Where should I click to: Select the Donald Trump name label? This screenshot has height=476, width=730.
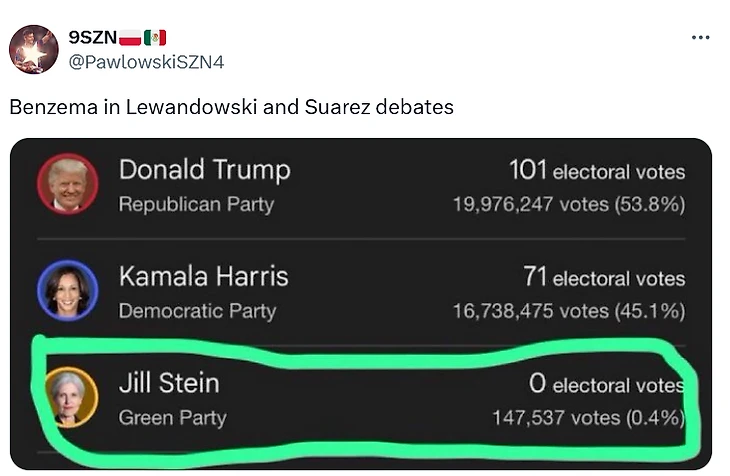[204, 170]
